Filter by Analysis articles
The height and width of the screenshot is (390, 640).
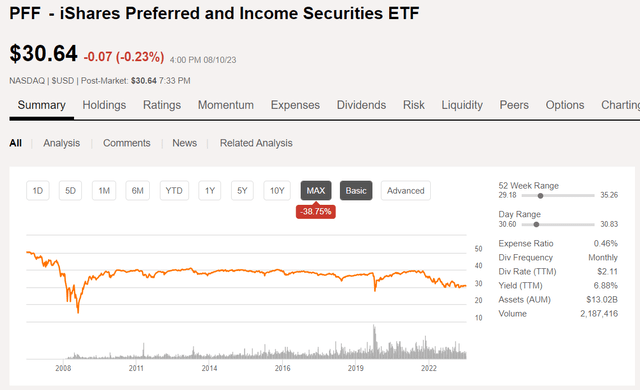[x=62, y=143]
